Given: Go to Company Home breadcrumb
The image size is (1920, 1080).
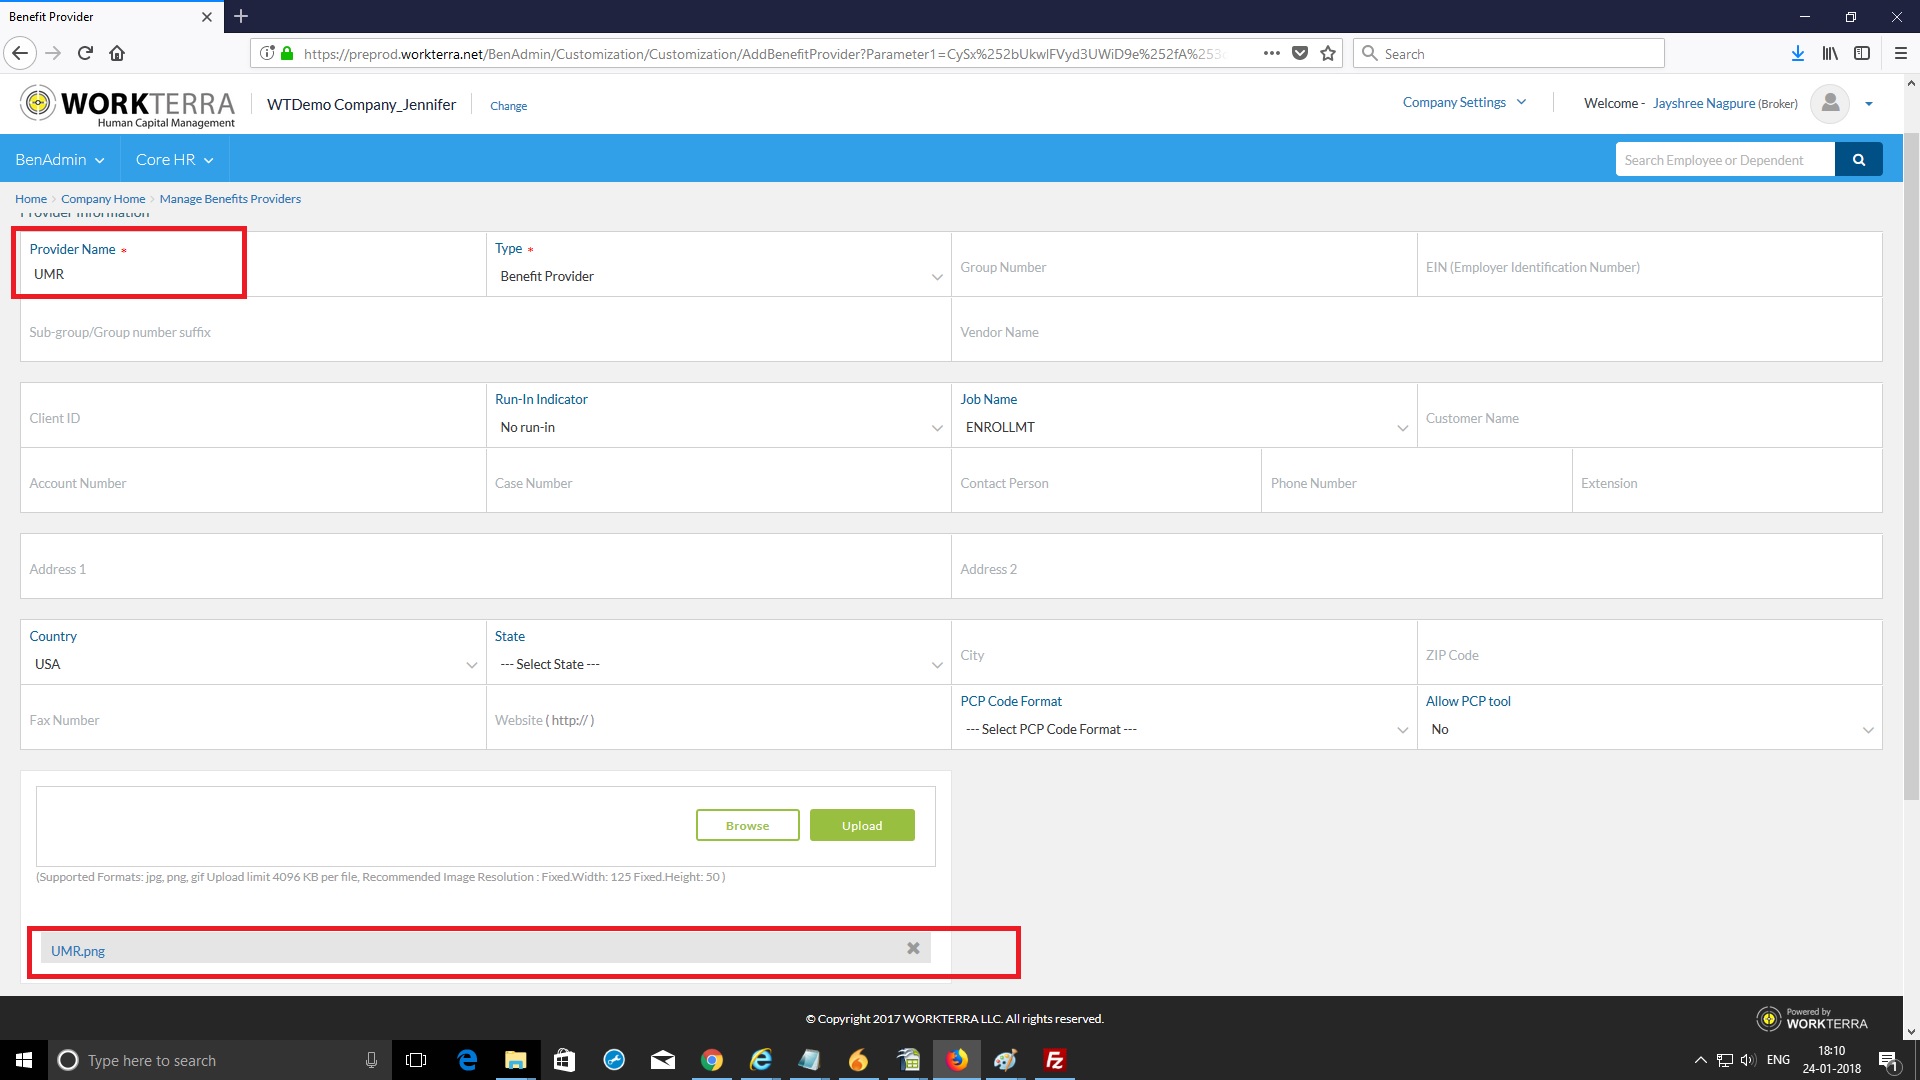Looking at the screenshot, I should point(103,199).
